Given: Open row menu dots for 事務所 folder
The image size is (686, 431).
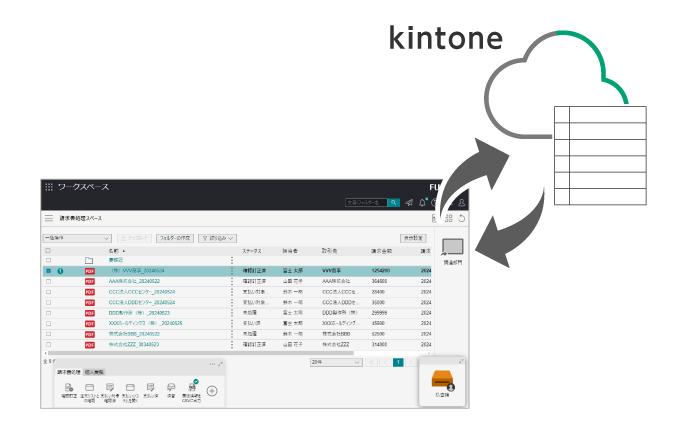Looking at the screenshot, I should (232, 260).
